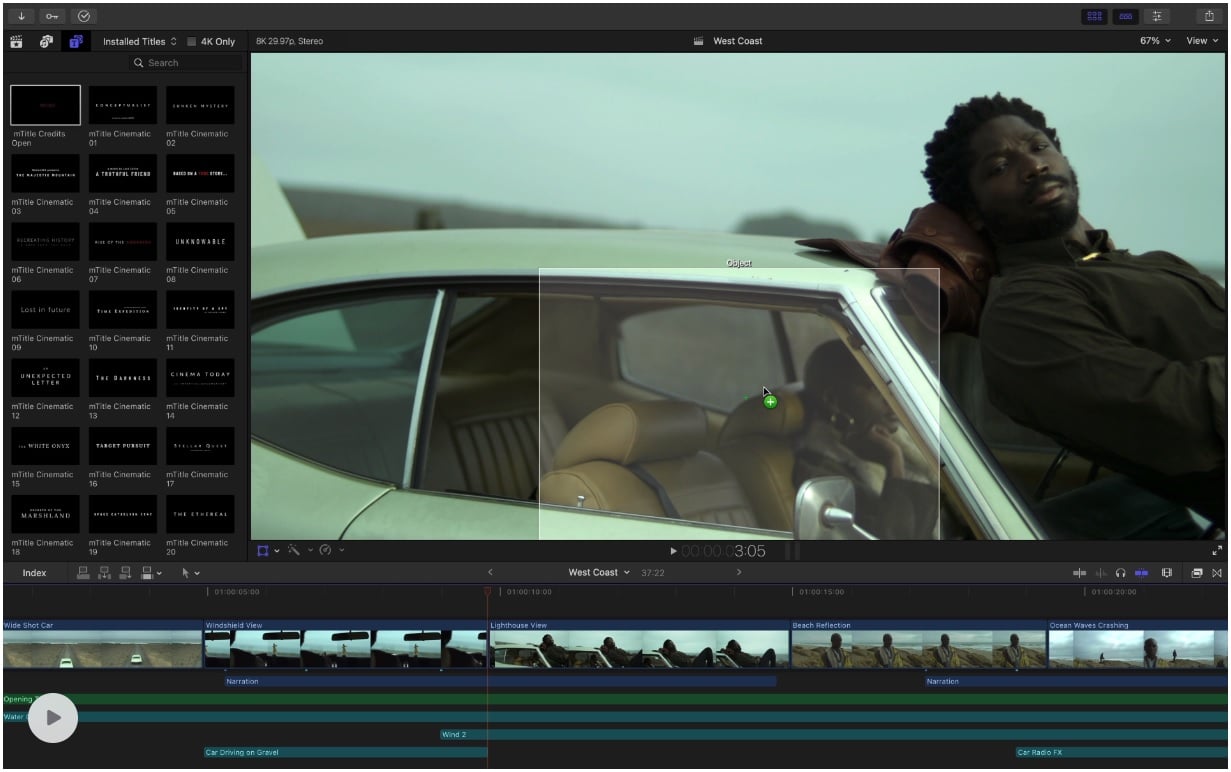Viewport: 1231px width, 772px height.
Task: Expand the Transform tool dropdown chevron
Action: (x=277, y=550)
